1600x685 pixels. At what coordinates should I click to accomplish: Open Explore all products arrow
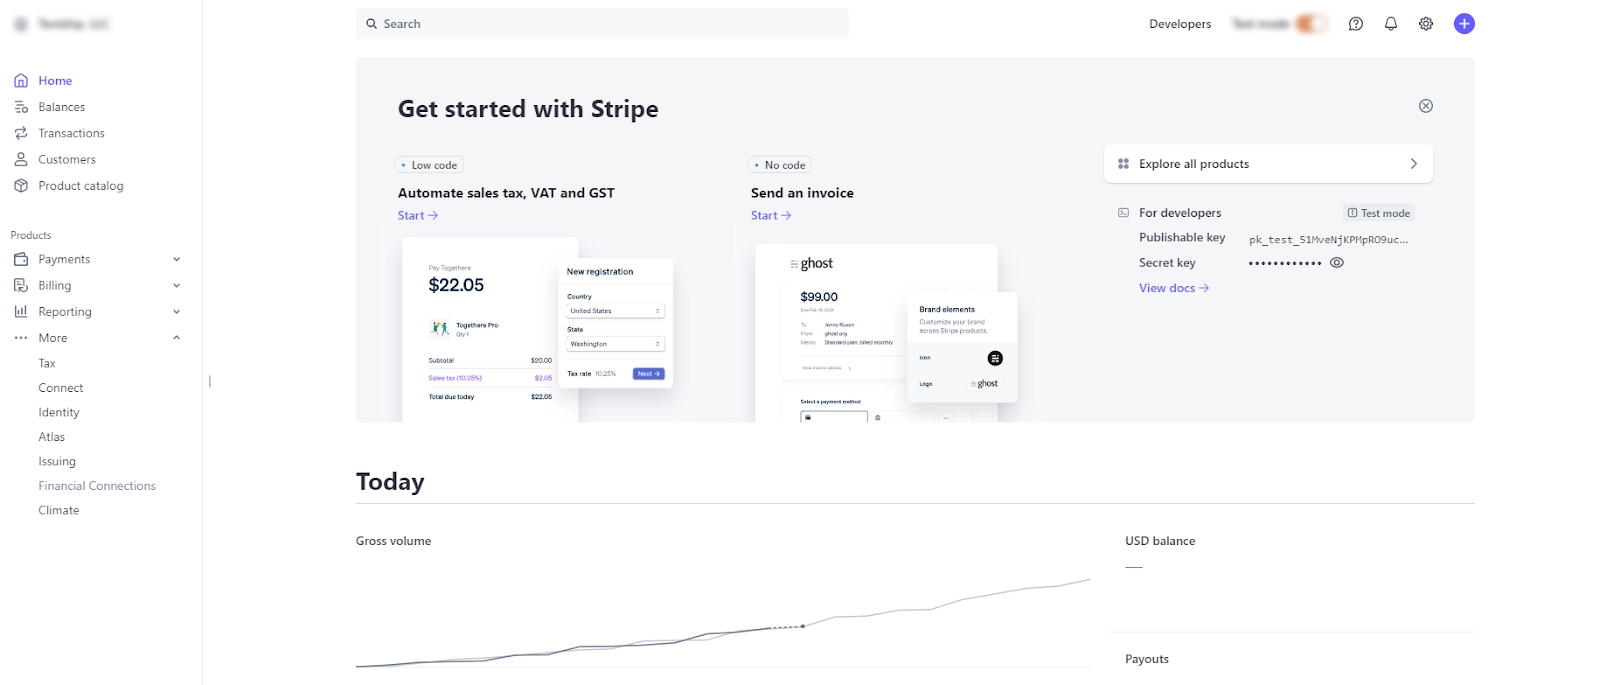[1414, 164]
